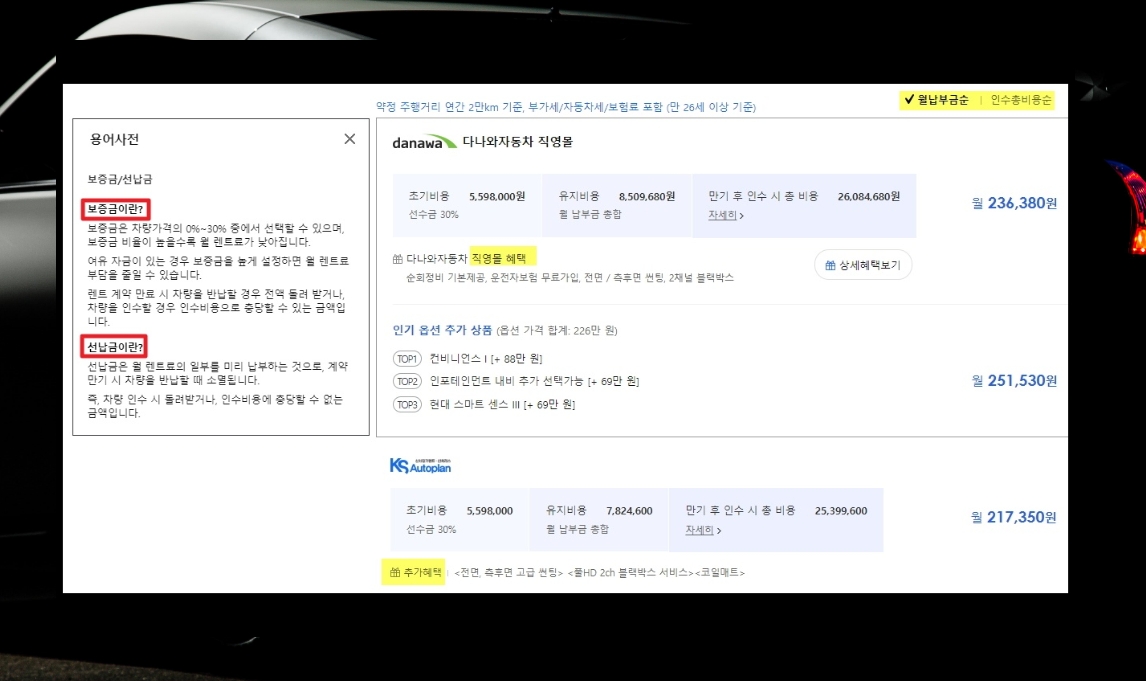Click 보증금이란? heading in glossary
Screen dimensions: 1146x681
[x=115, y=209]
